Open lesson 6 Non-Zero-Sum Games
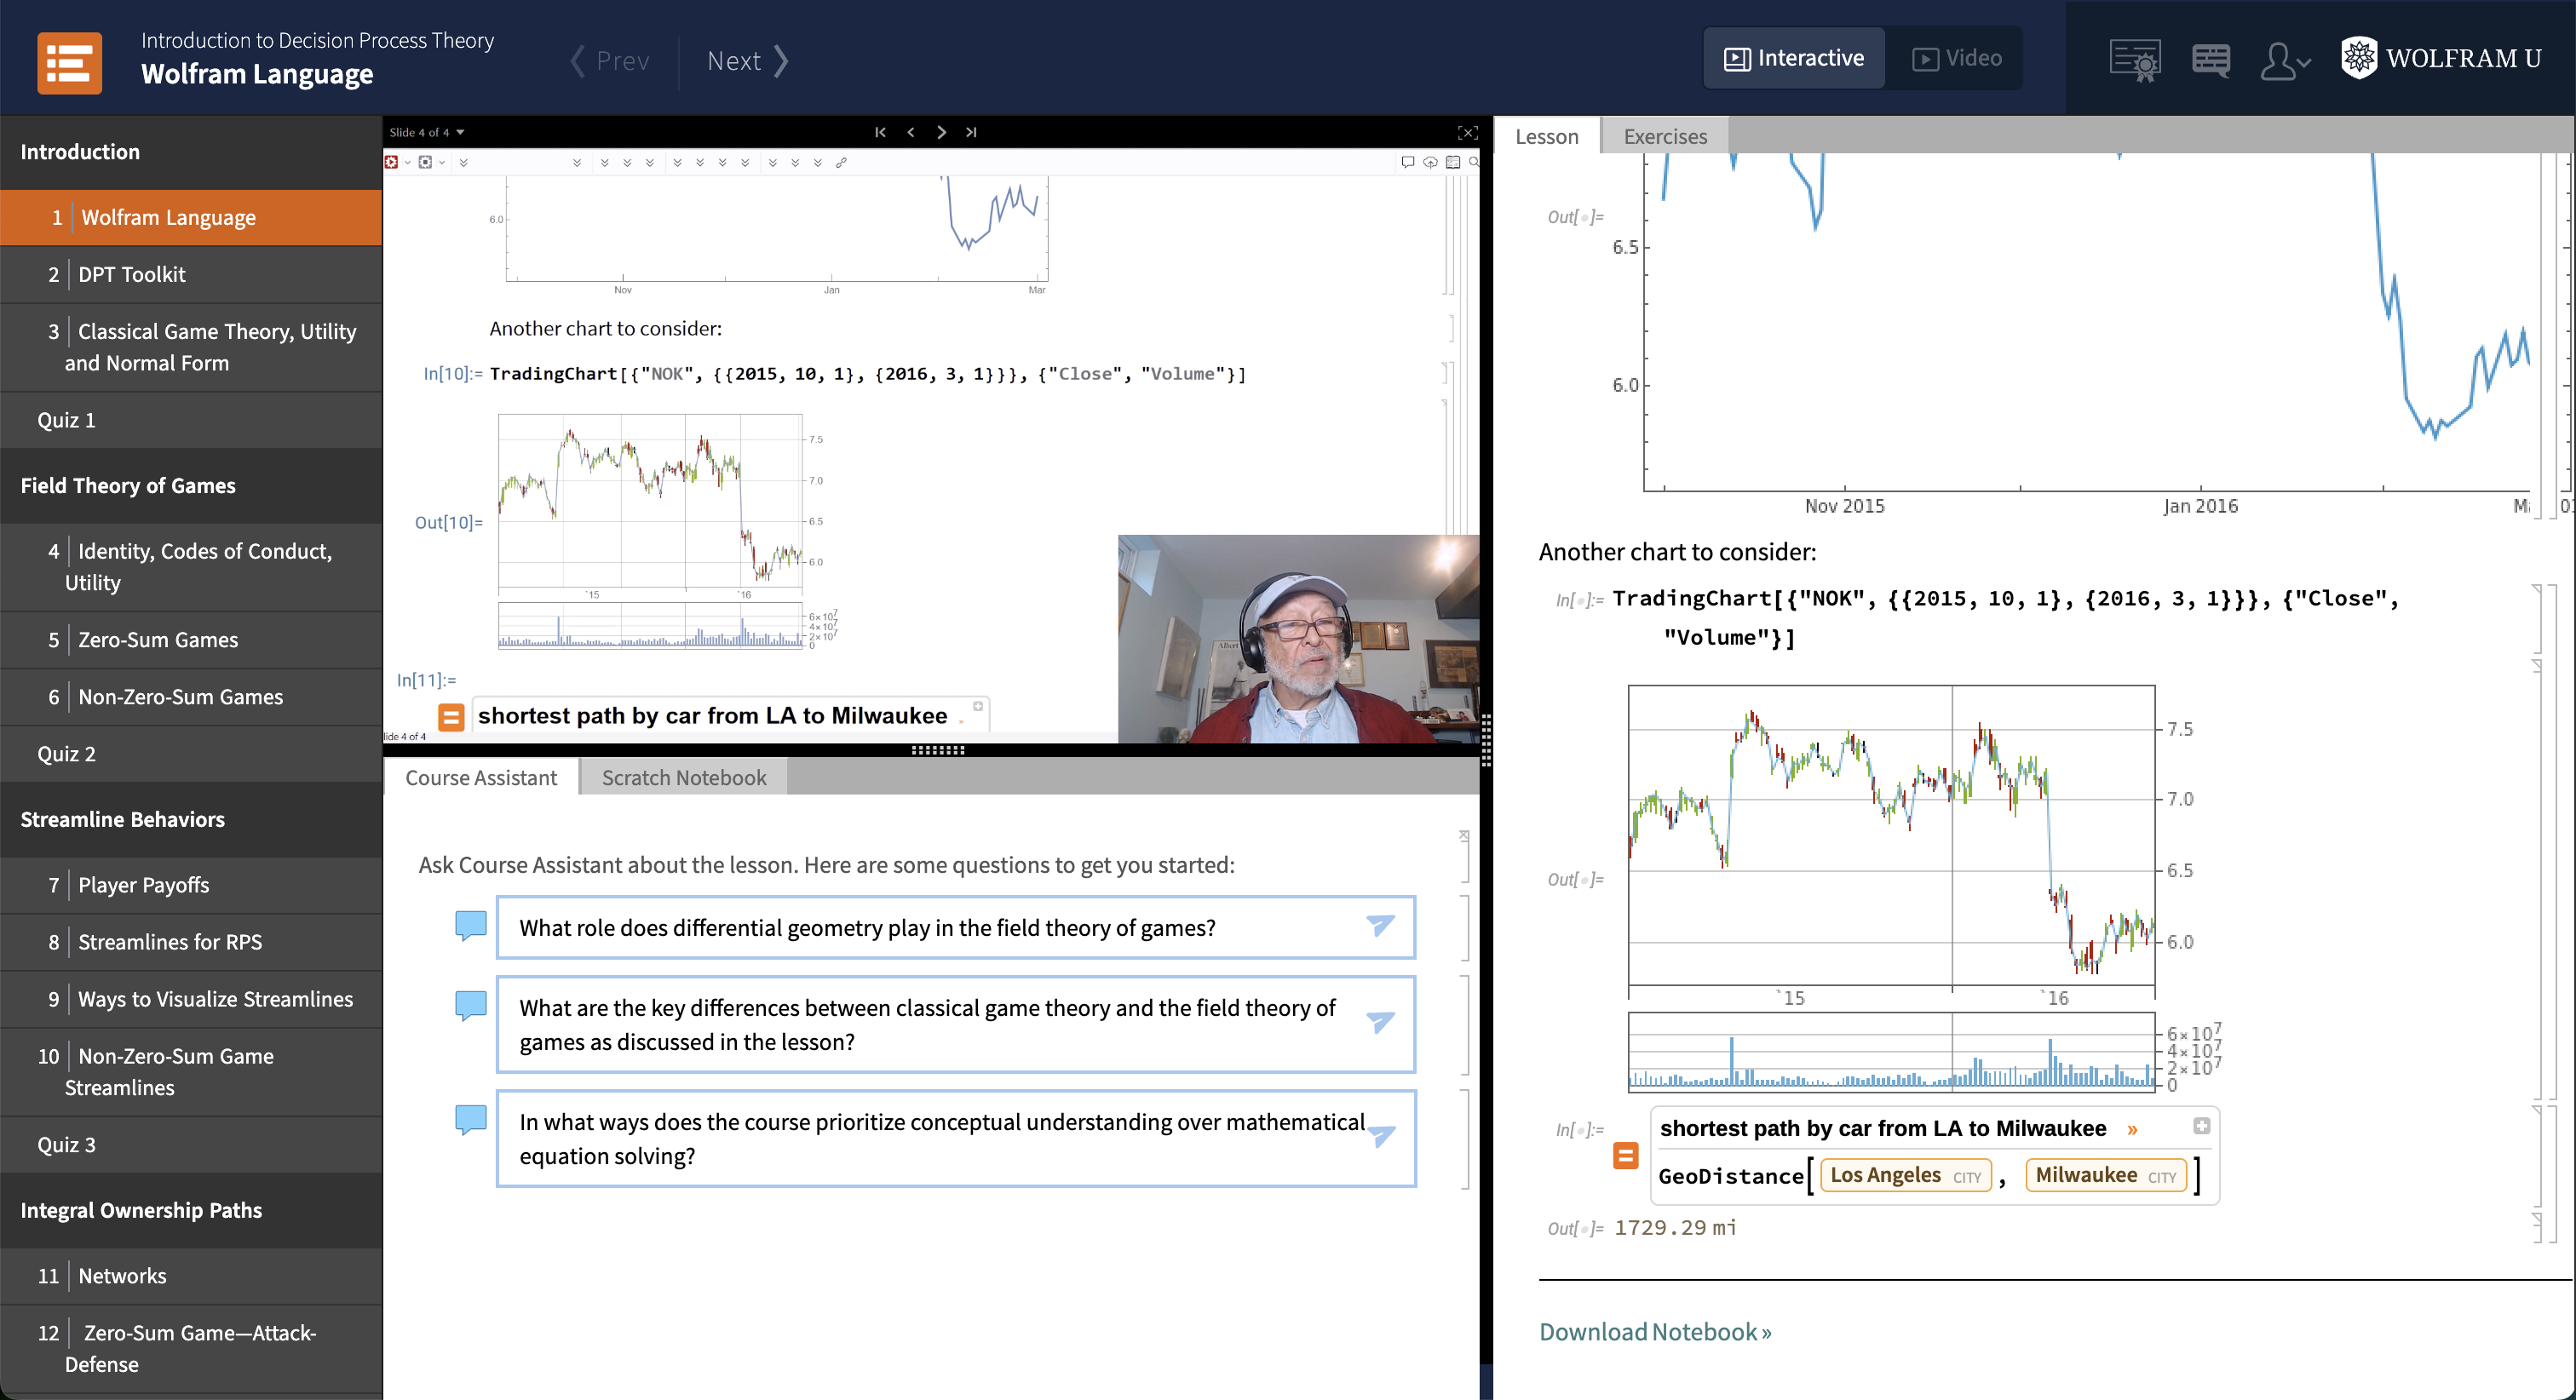 191,697
